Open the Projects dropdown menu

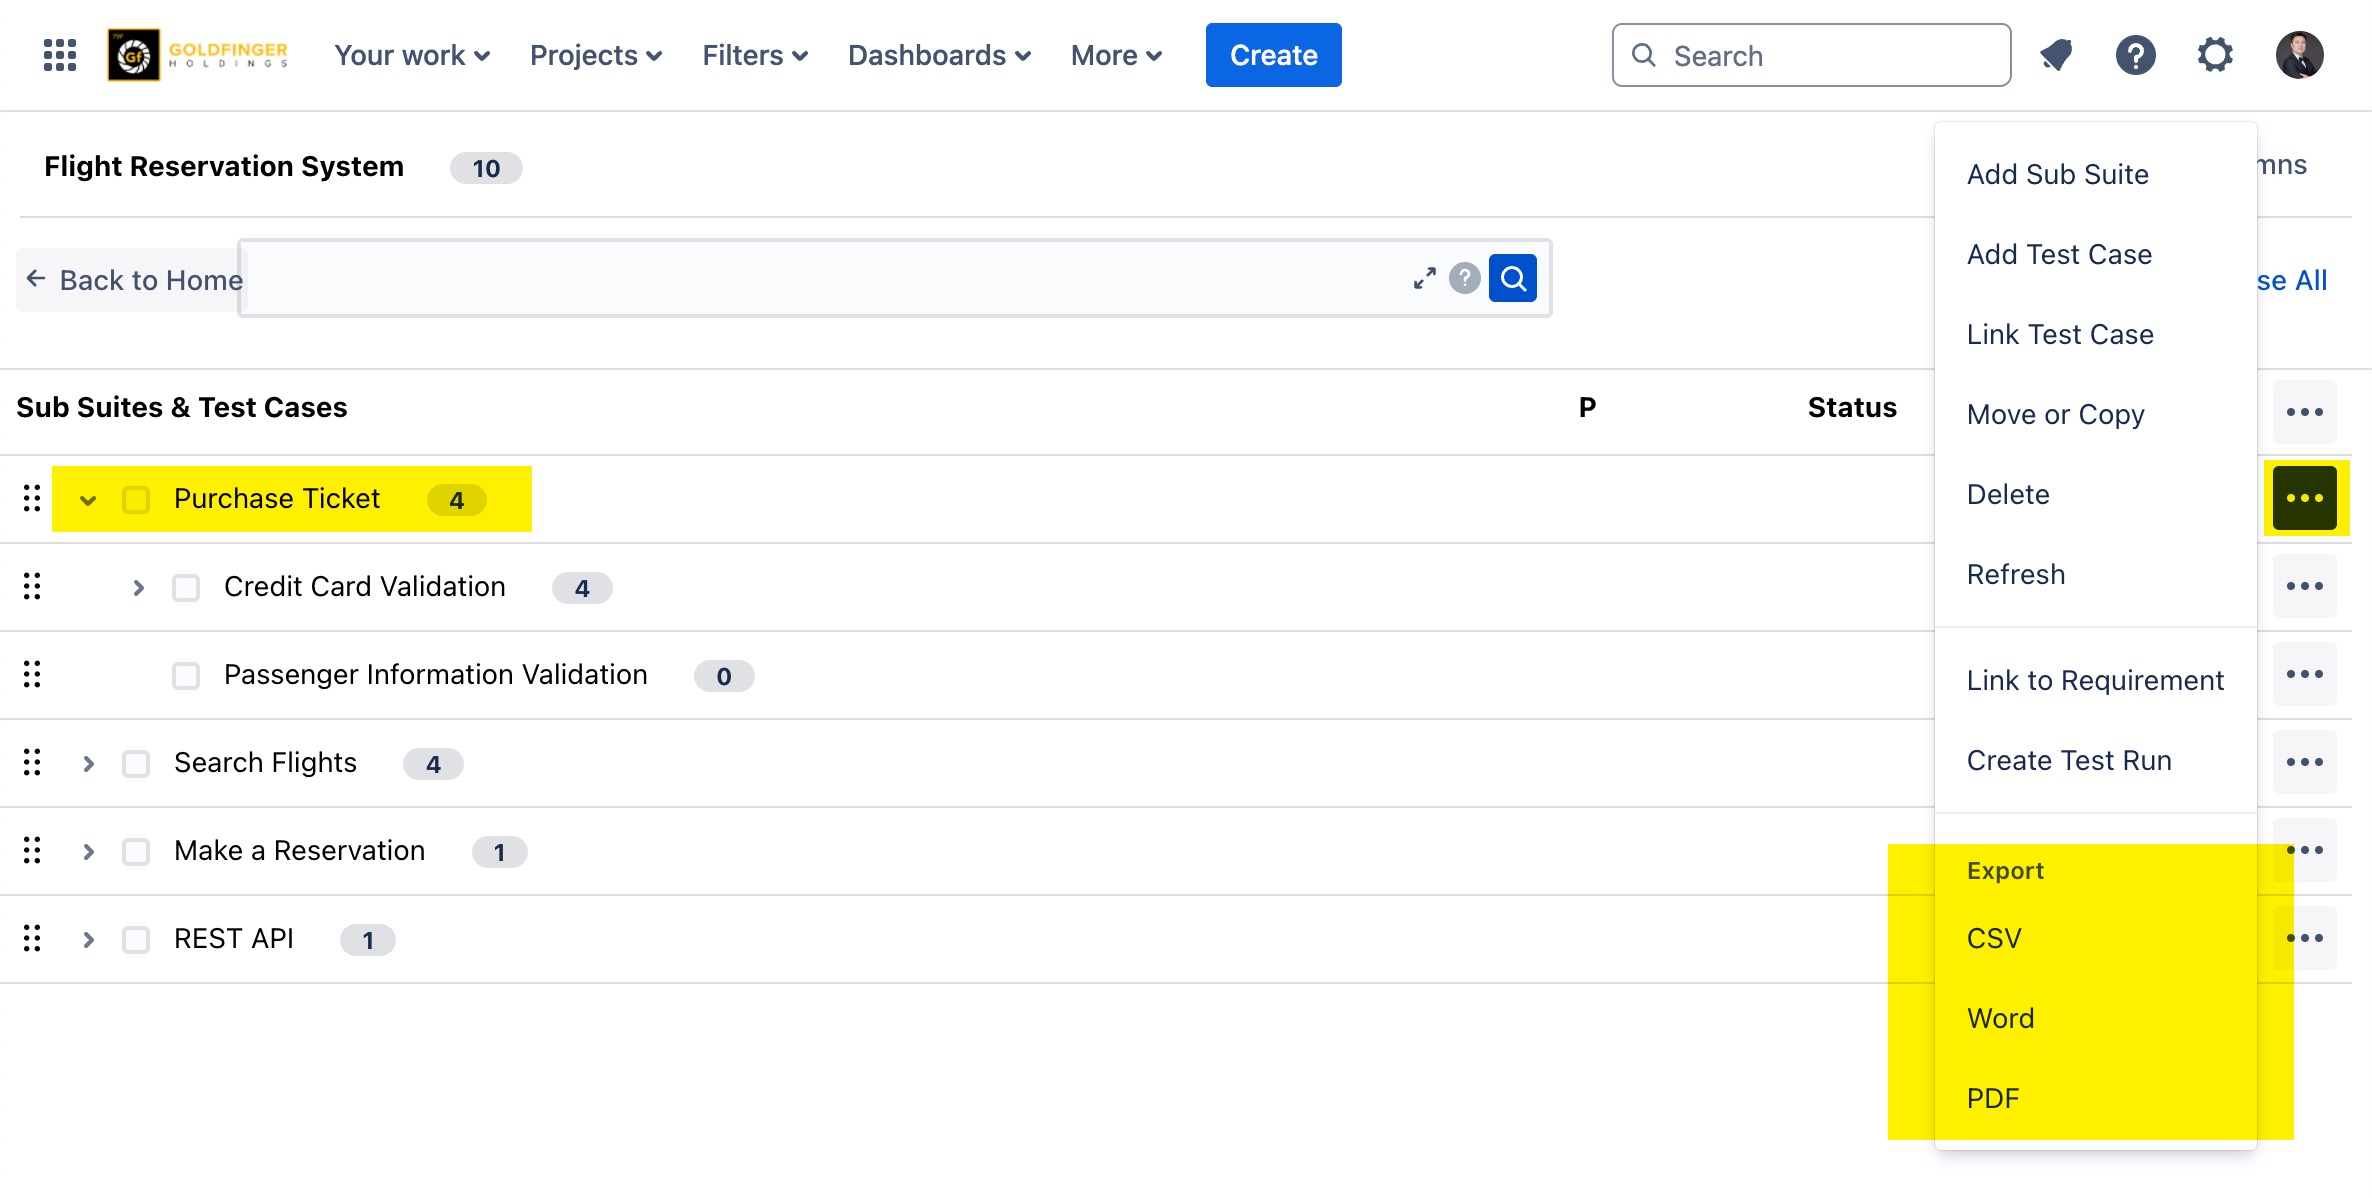595,55
